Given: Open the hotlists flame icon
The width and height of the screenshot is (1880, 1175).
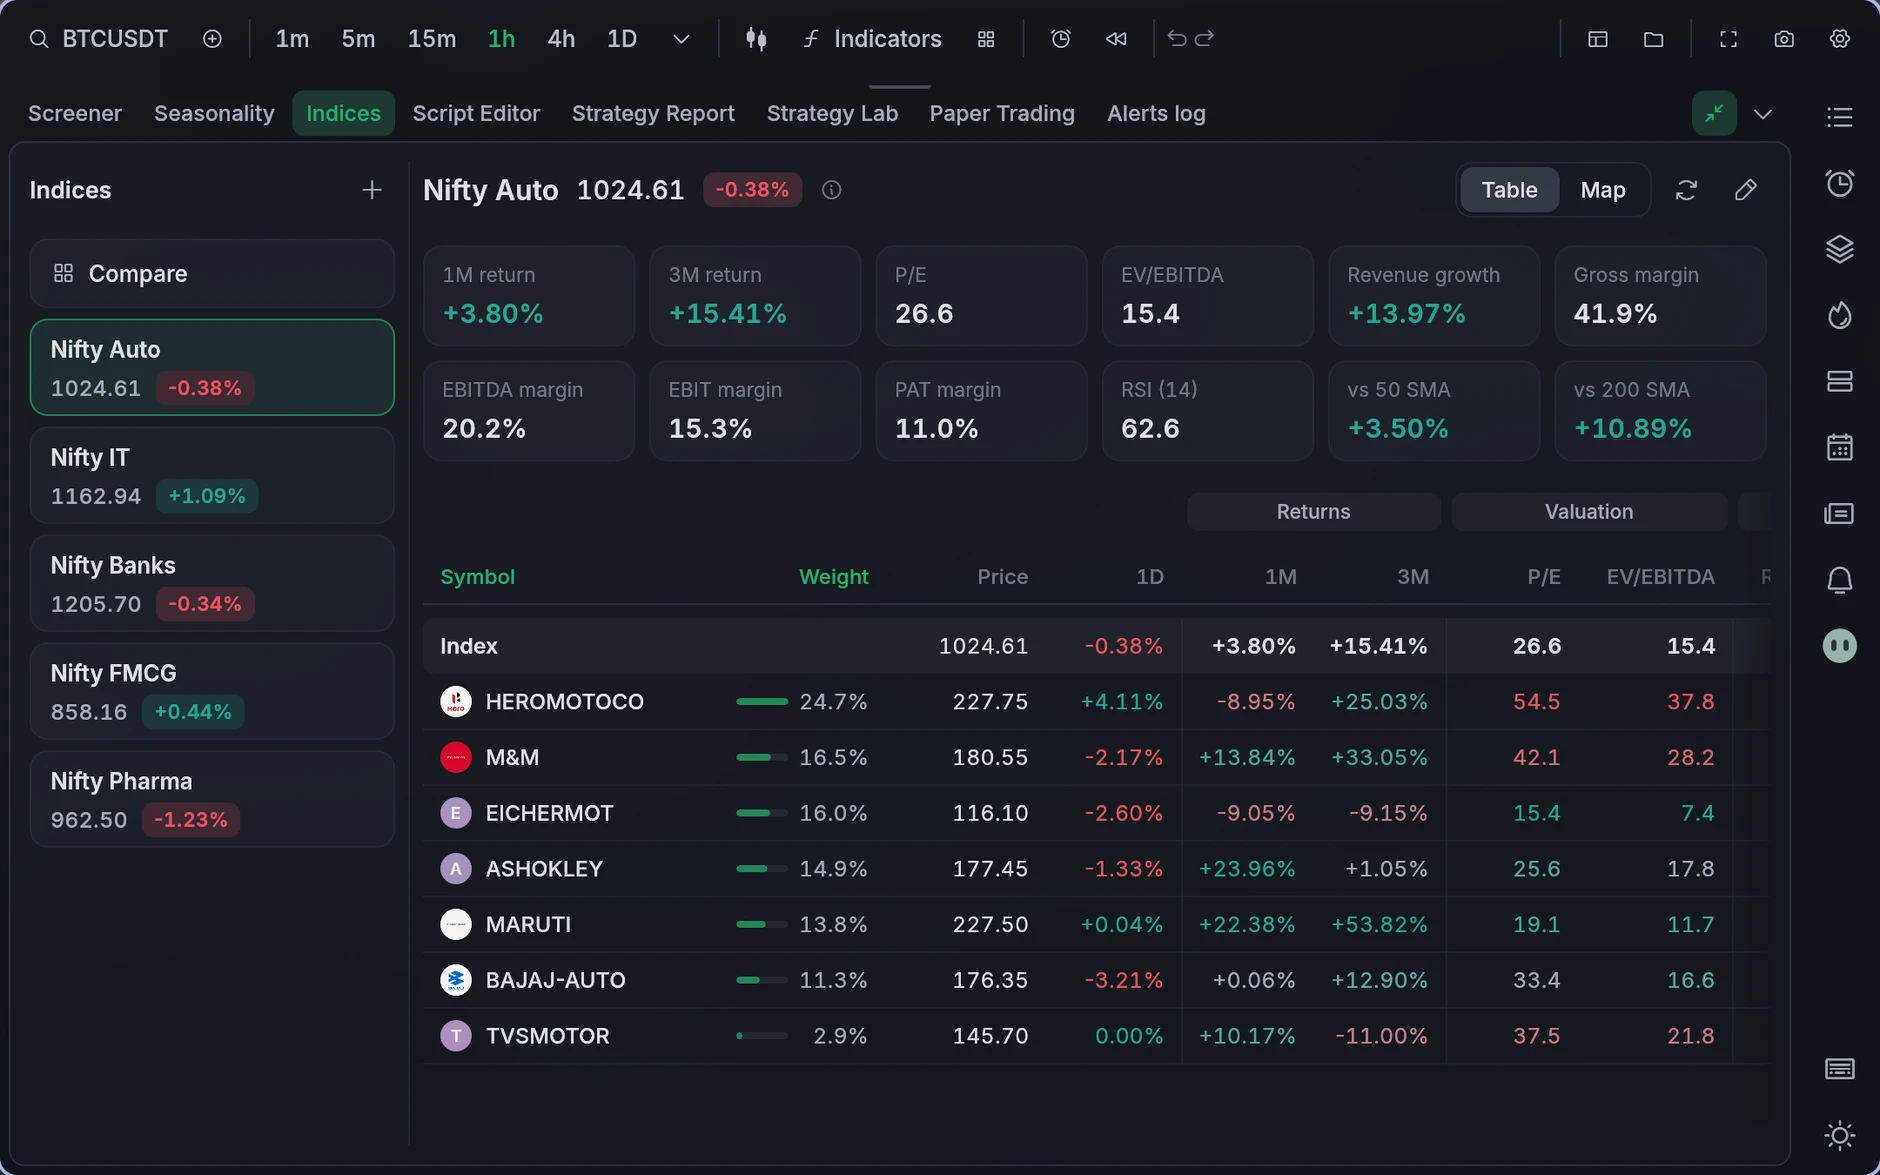Looking at the screenshot, I should coord(1840,315).
